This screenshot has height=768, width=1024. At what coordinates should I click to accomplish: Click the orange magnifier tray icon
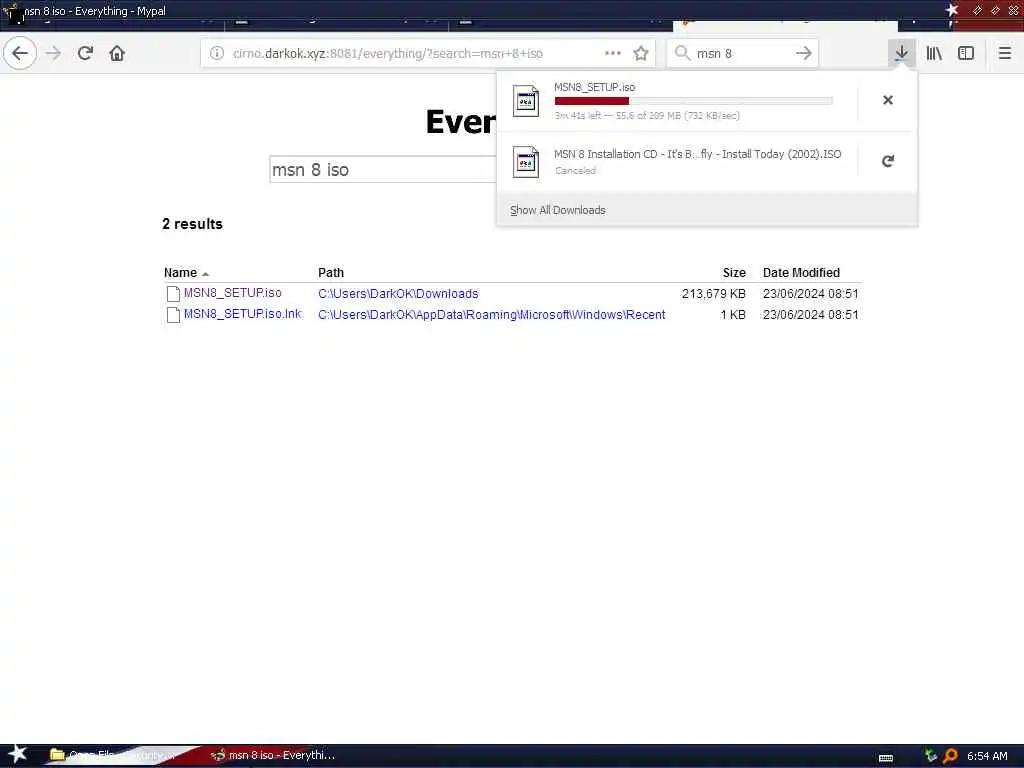[950, 756]
